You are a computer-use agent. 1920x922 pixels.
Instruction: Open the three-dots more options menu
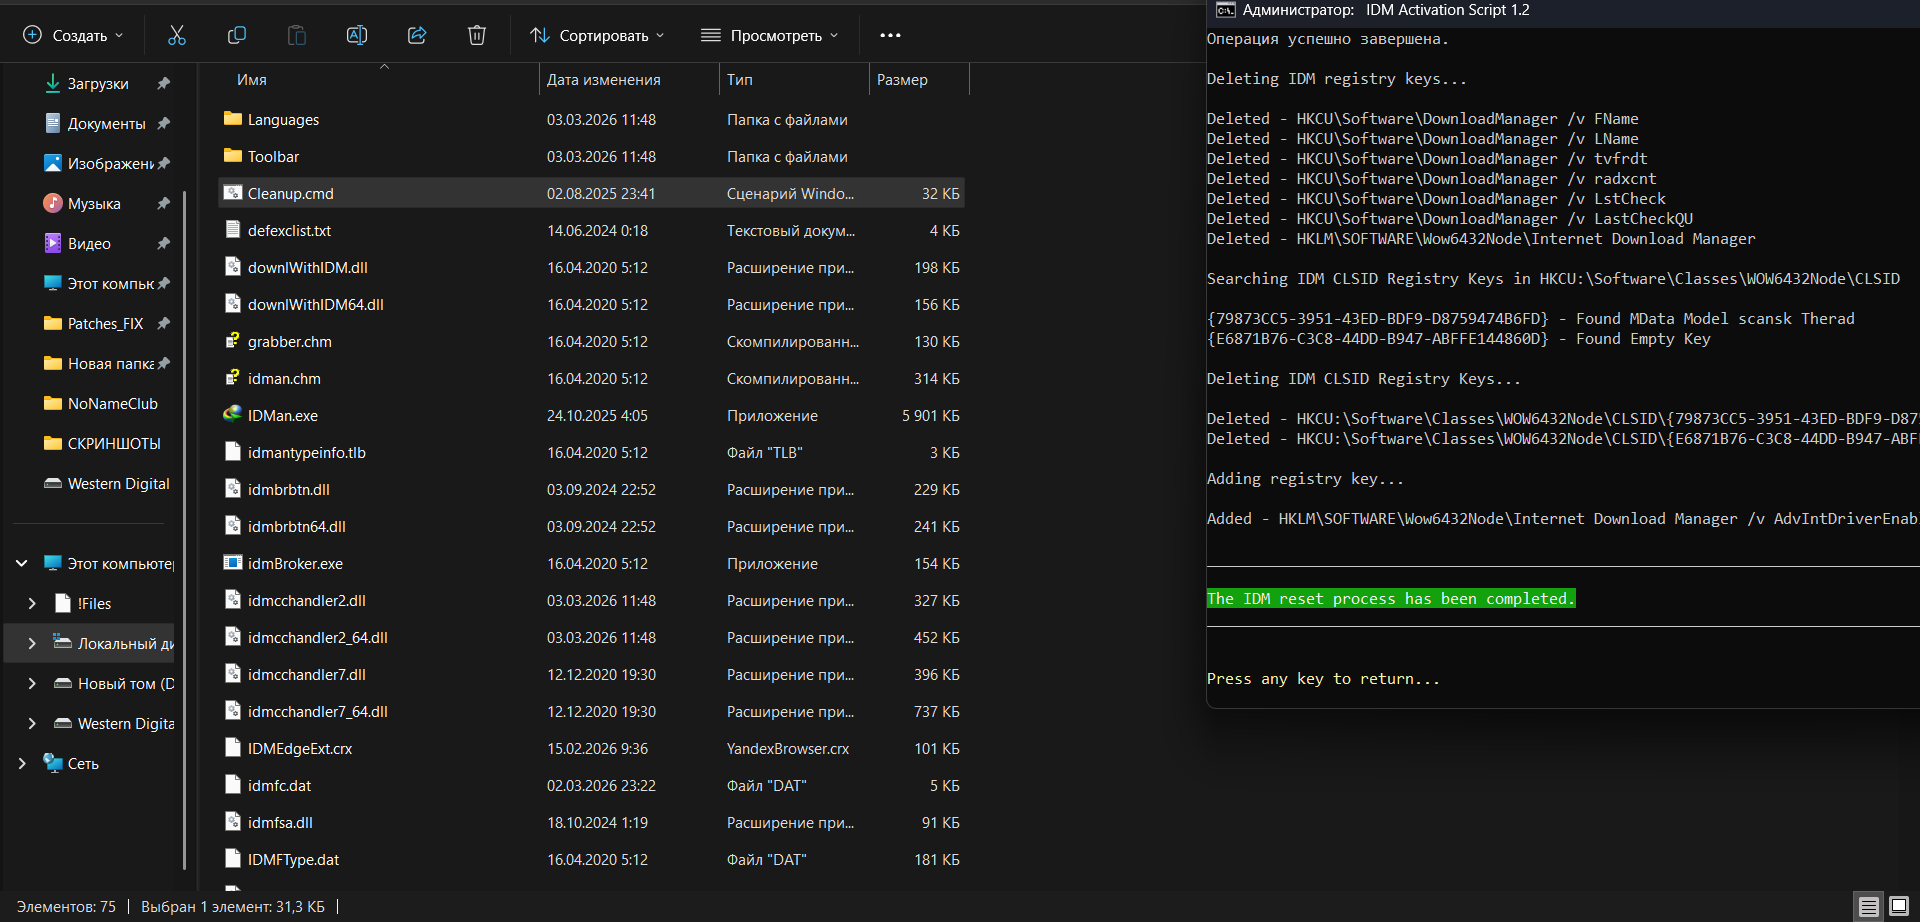pos(890,35)
